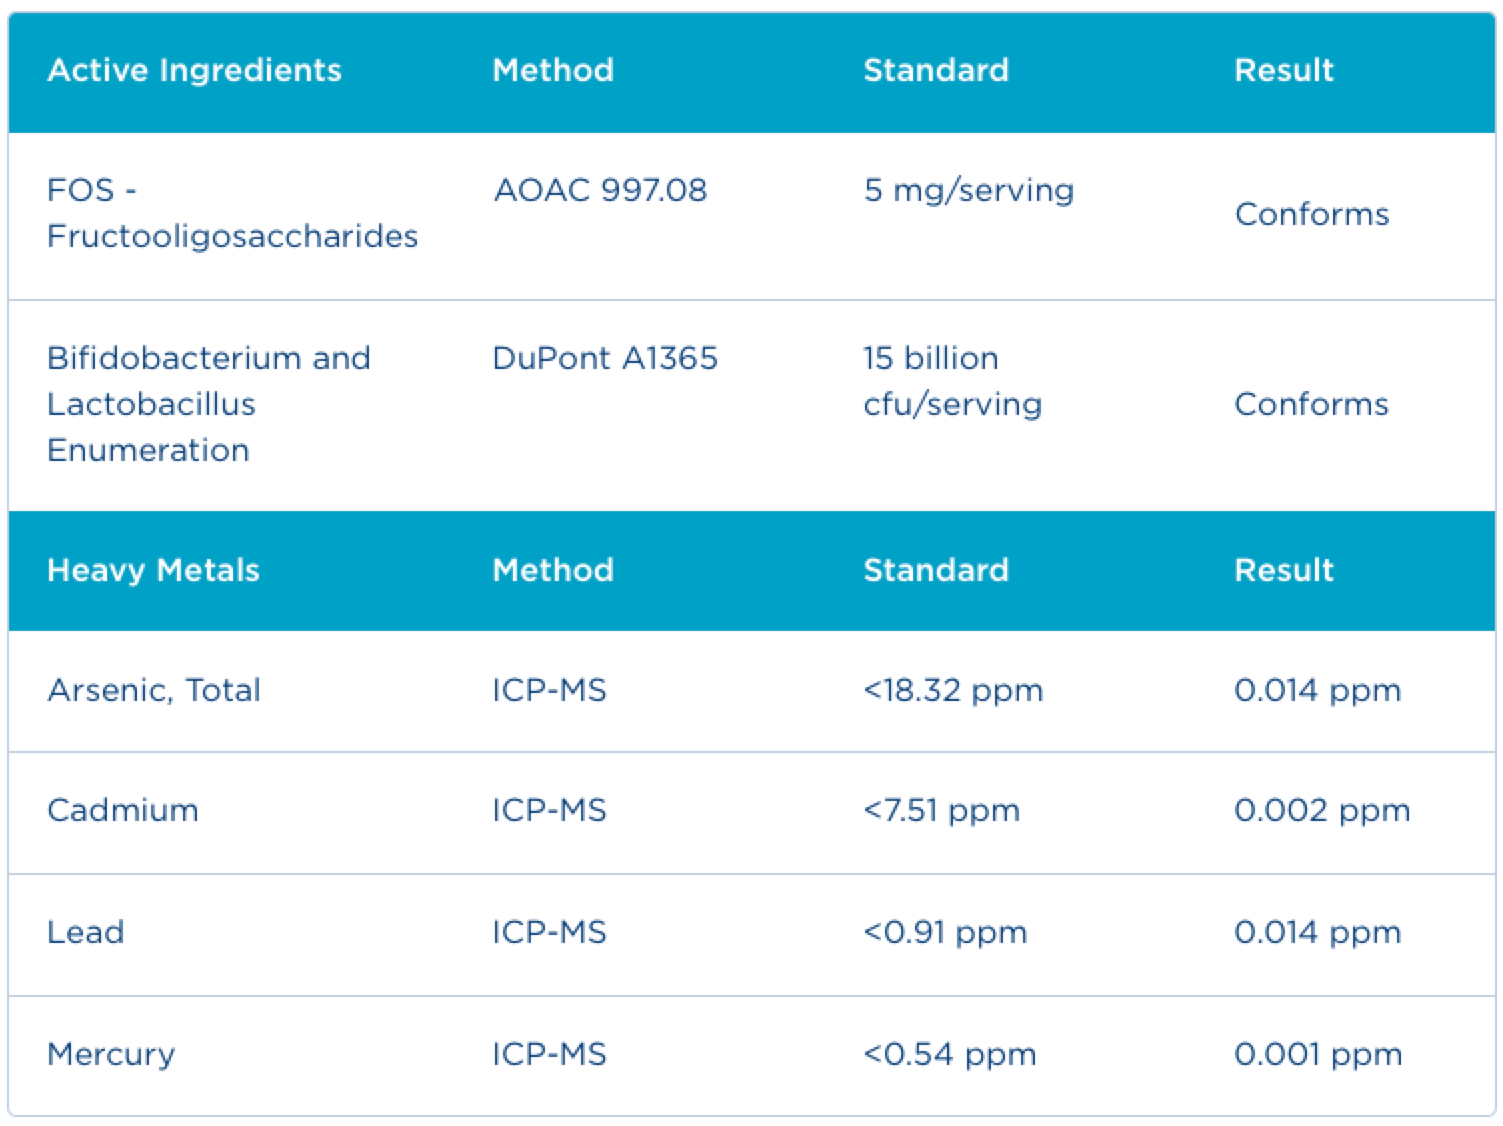Click the Conforms result for FOS
The image size is (1503, 1126).
pos(1311,214)
